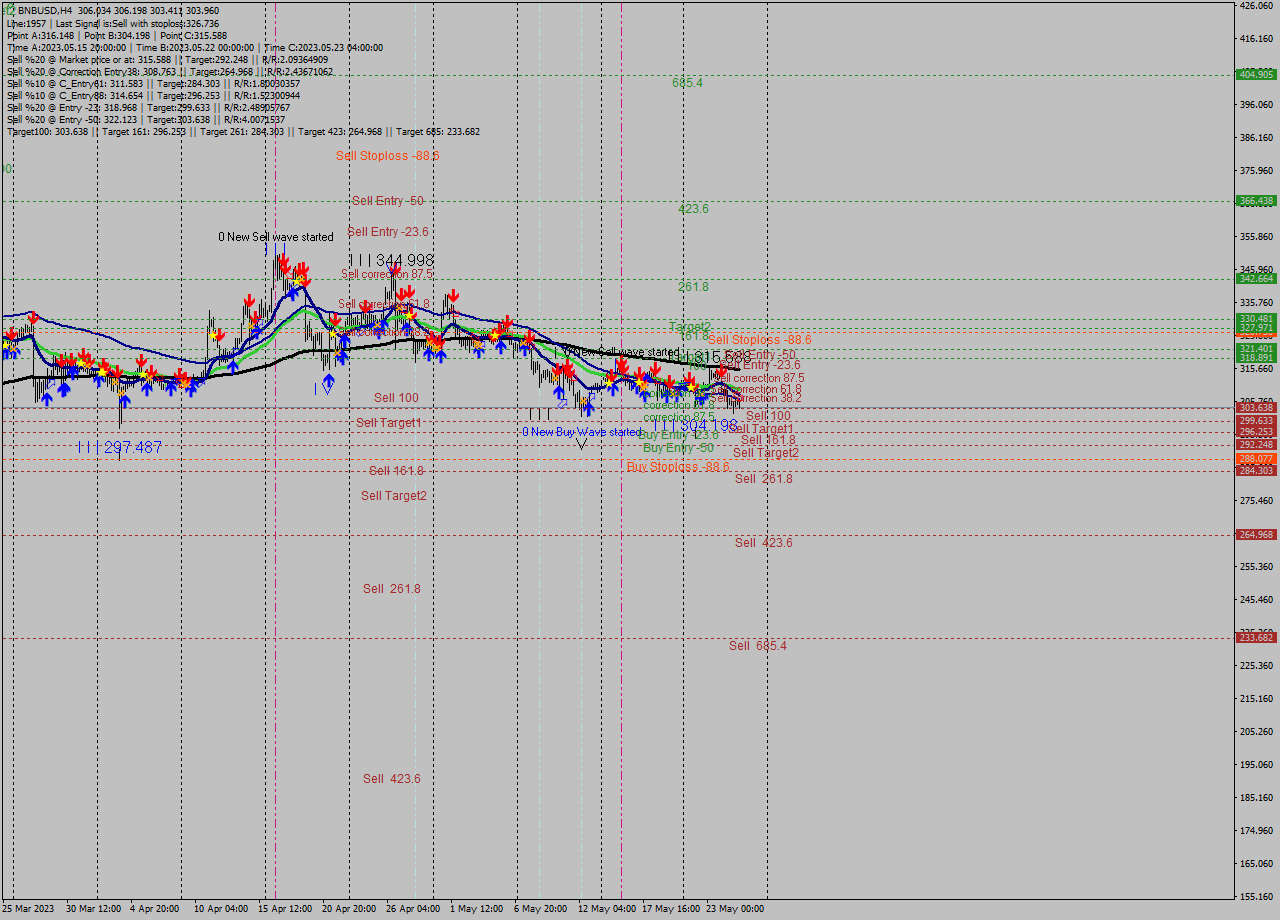
Task: Click the indicator icon before the BNBUSD,H4 title
Action: 7,9
